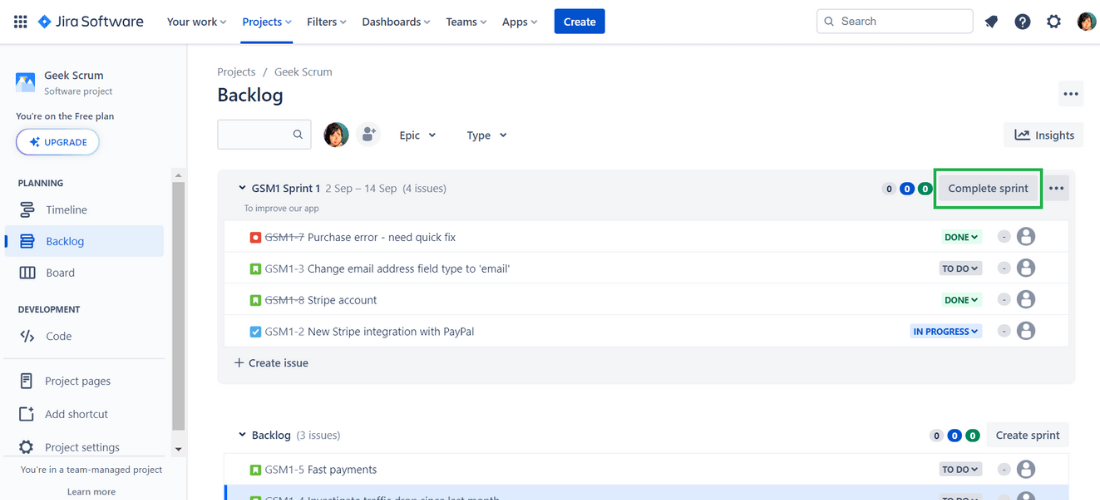Change the IN PROGRESS status of GSM1-2

[946, 331]
